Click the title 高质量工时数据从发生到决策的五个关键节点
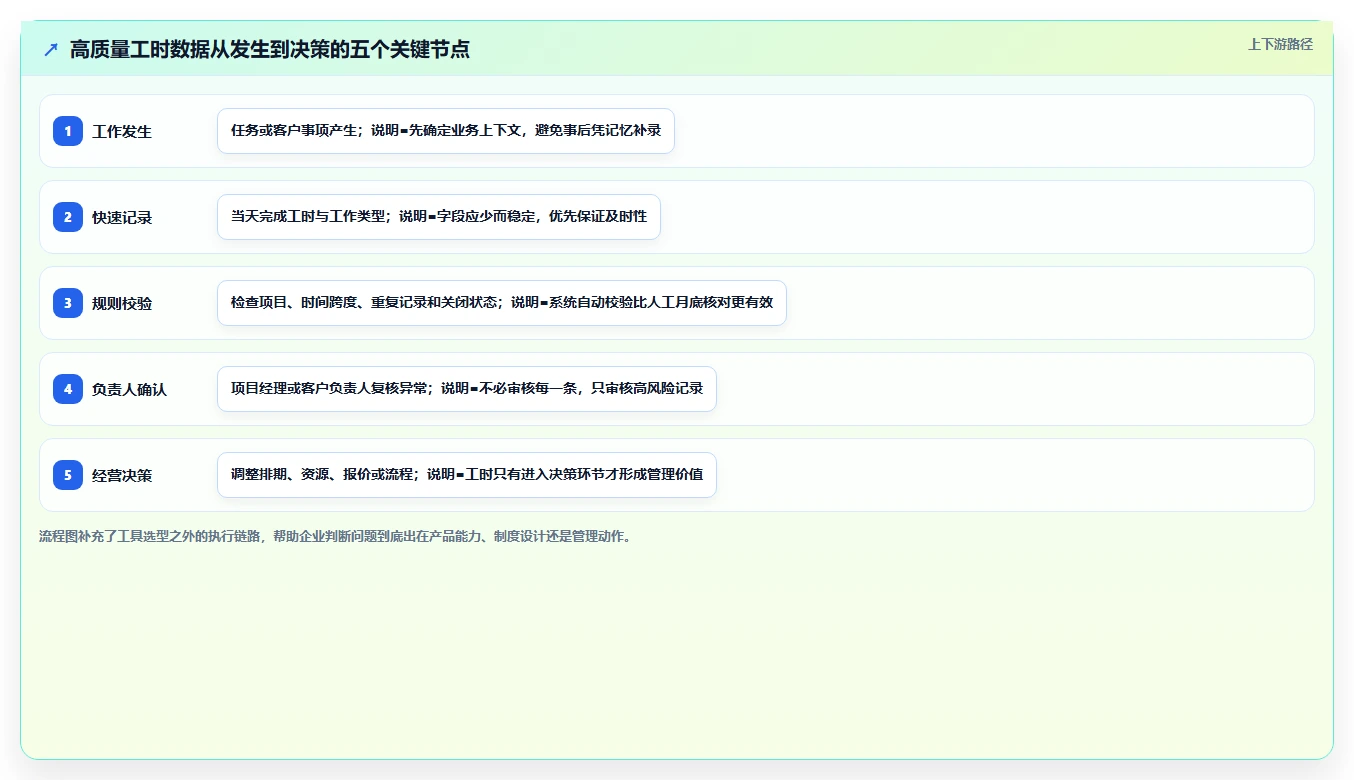 [x=270, y=49]
